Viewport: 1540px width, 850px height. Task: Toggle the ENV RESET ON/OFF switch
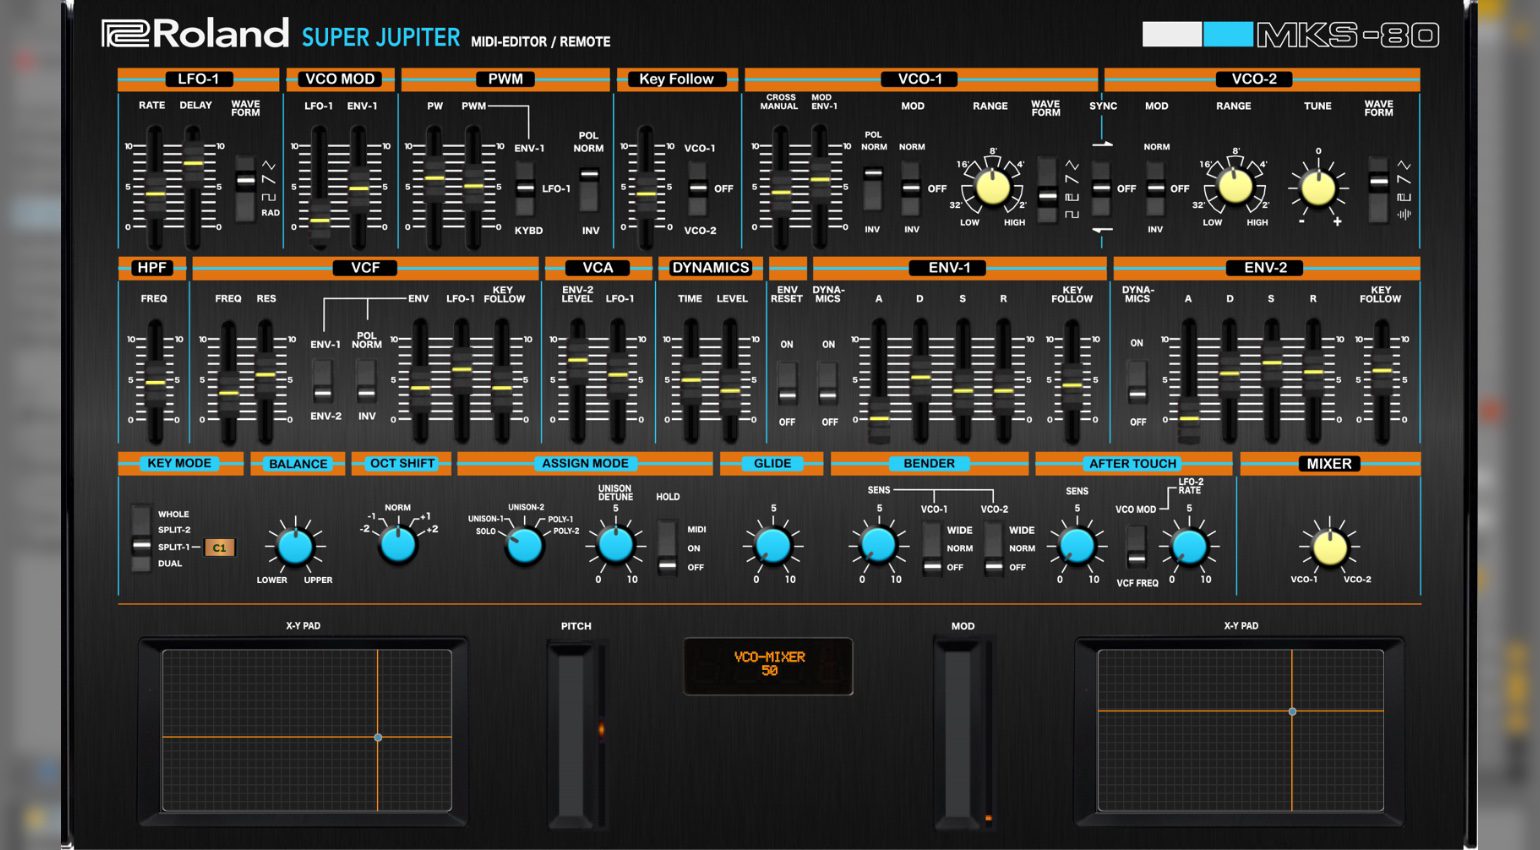click(x=787, y=382)
